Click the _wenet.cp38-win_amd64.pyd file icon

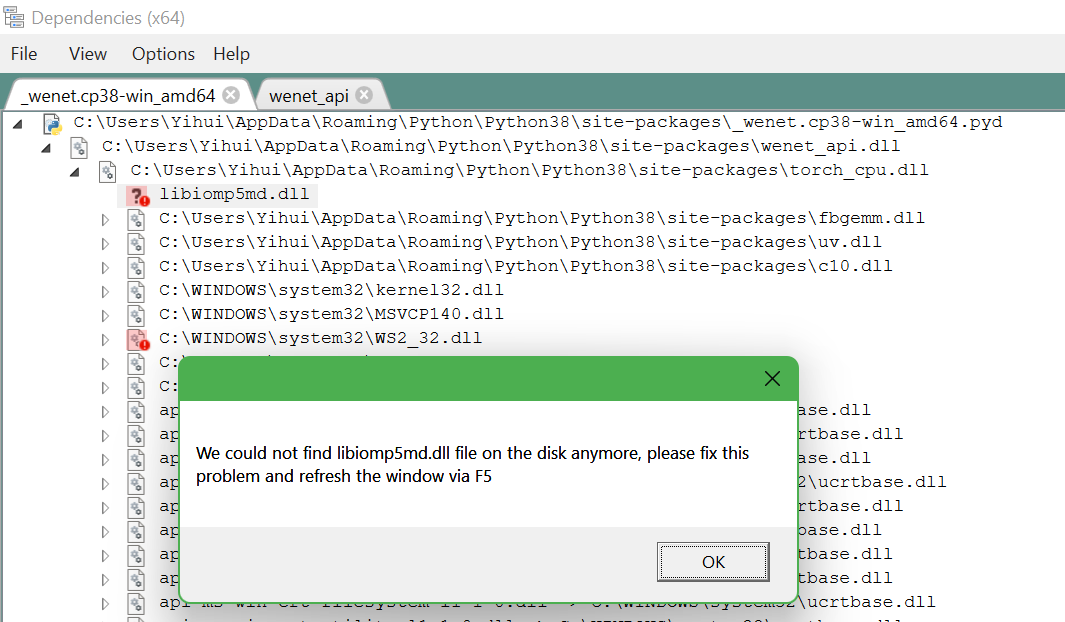(x=53, y=122)
